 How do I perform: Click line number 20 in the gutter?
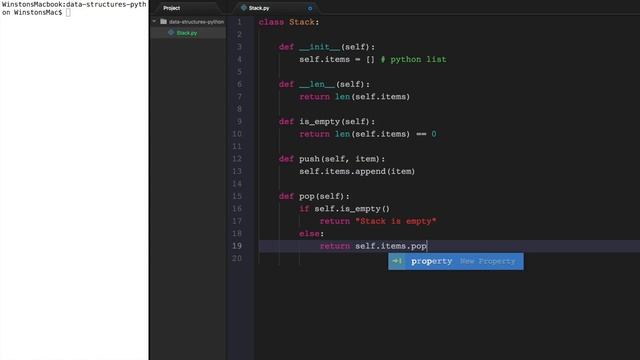point(237,258)
